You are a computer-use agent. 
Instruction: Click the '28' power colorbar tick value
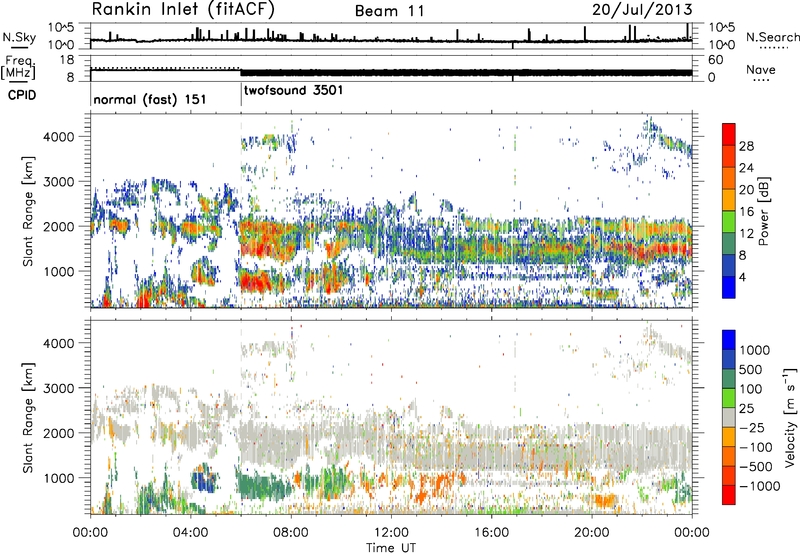click(746, 146)
